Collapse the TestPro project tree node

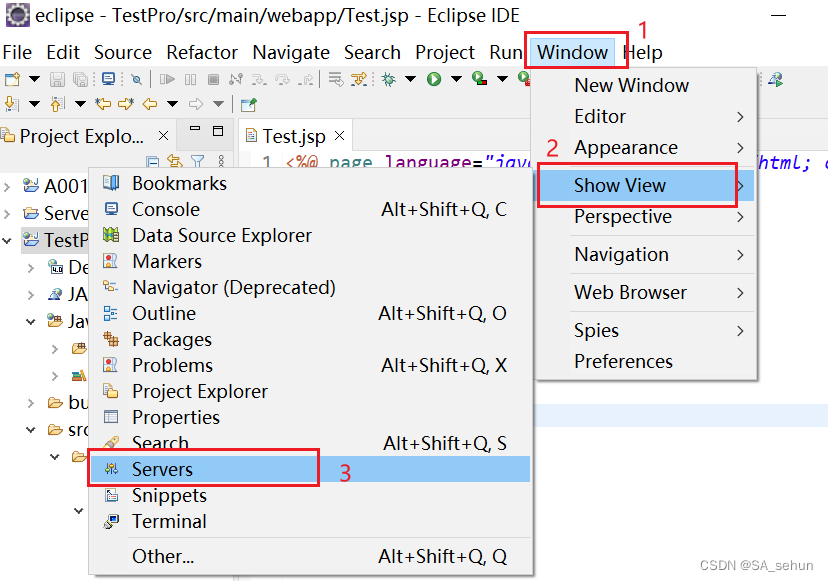[x=8, y=240]
